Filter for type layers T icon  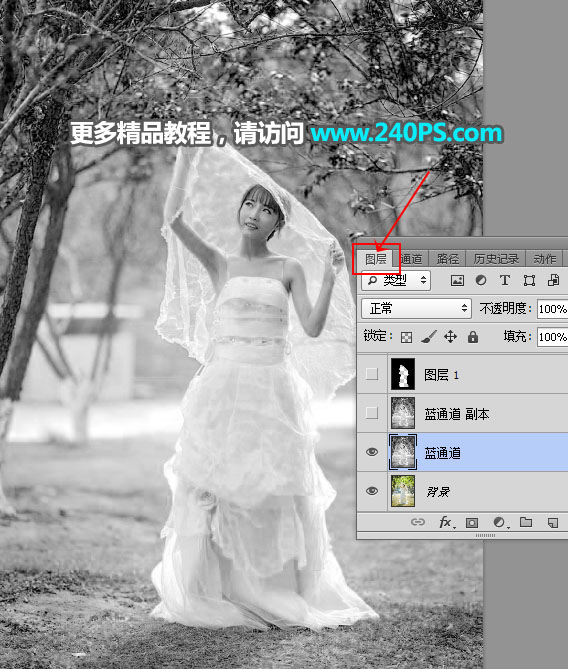click(x=505, y=280)
